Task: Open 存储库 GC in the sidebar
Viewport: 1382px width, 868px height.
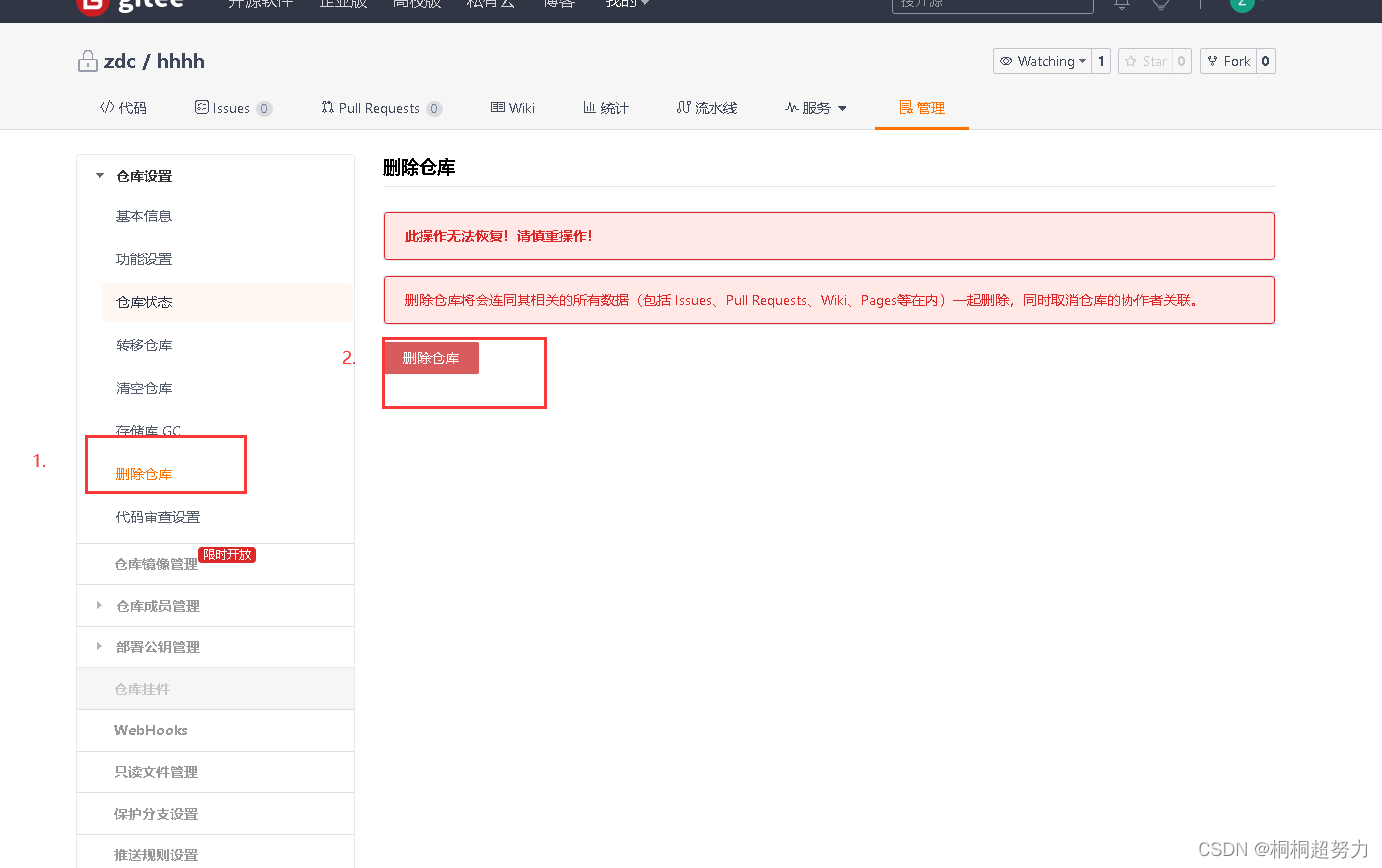Action: click(x=148, y=431)
